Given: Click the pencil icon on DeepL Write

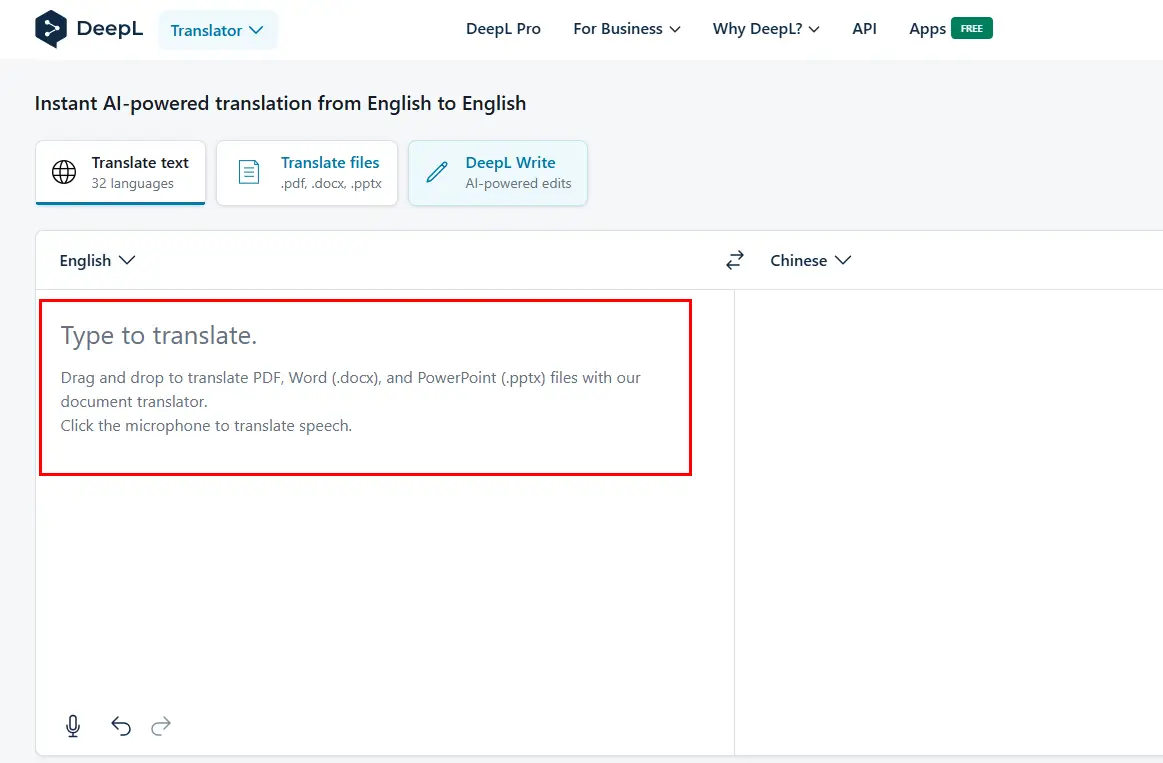Looking at the screenshot, I should coord(437,172).
